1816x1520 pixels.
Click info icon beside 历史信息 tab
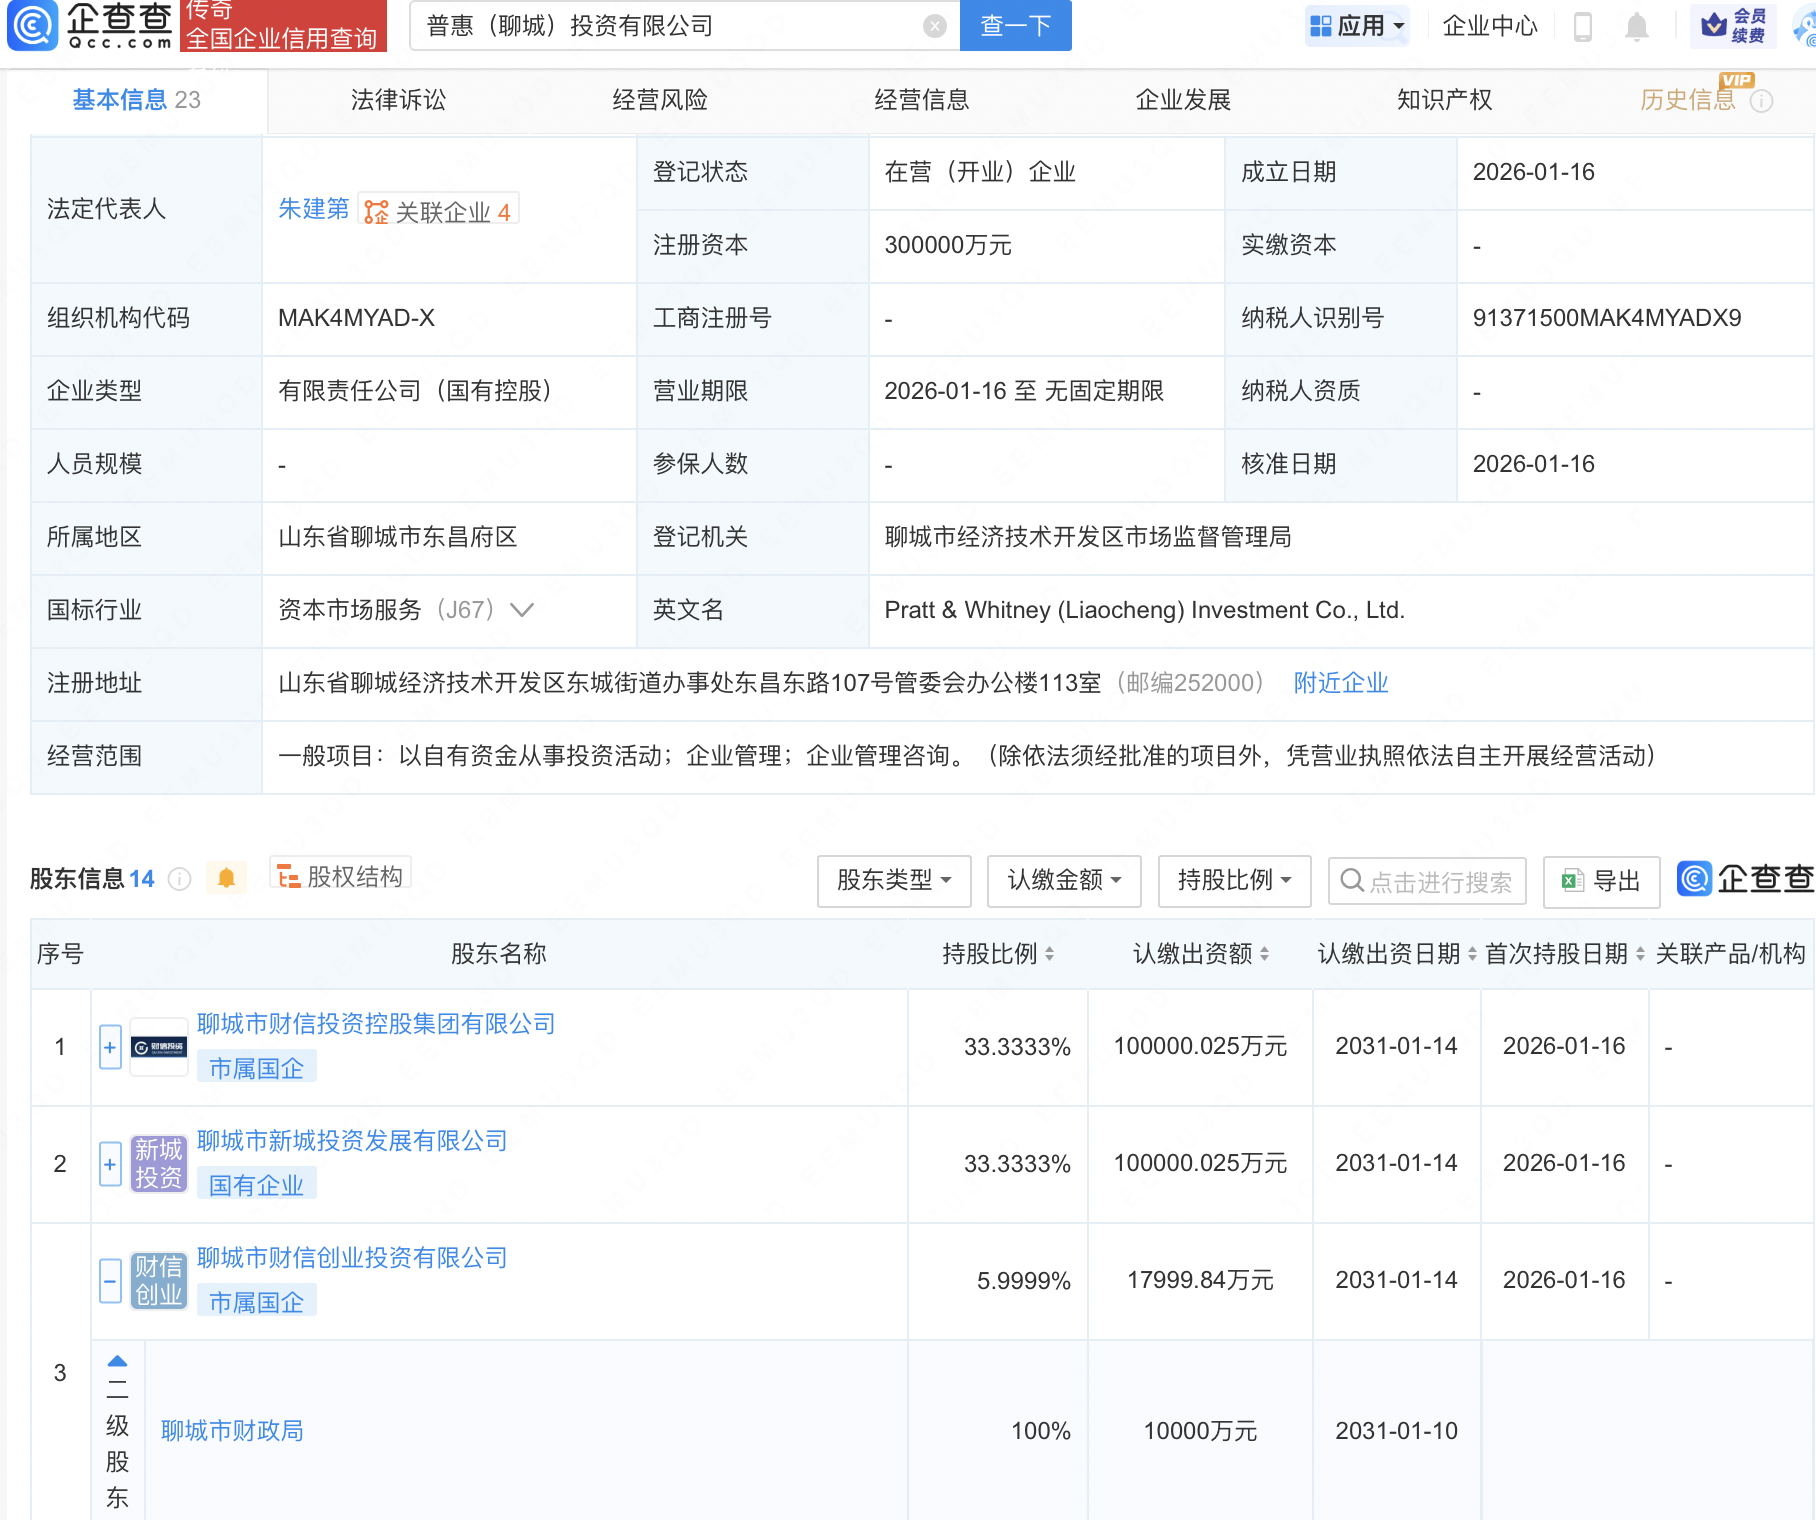(x=1762, y=101)
